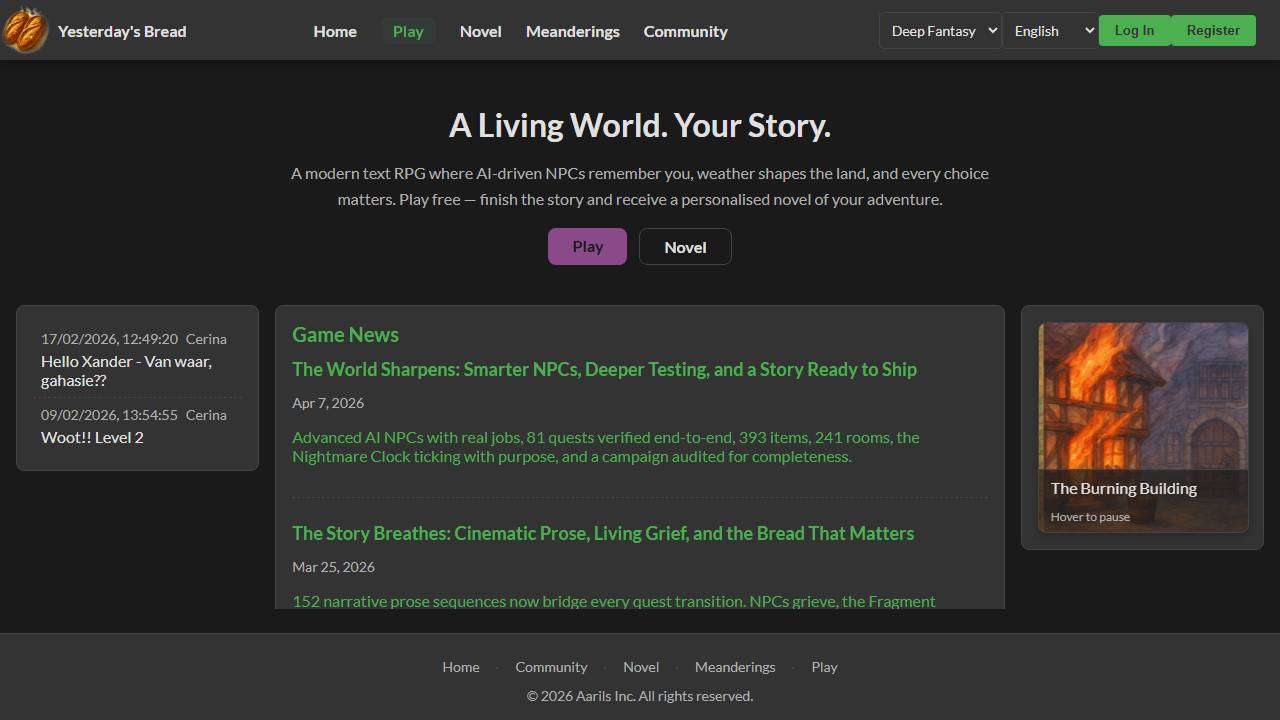The image size is (1280, 720).
Task: Go to Home in the top navigation
Action: pyautogui.click(x=335, y=31)
